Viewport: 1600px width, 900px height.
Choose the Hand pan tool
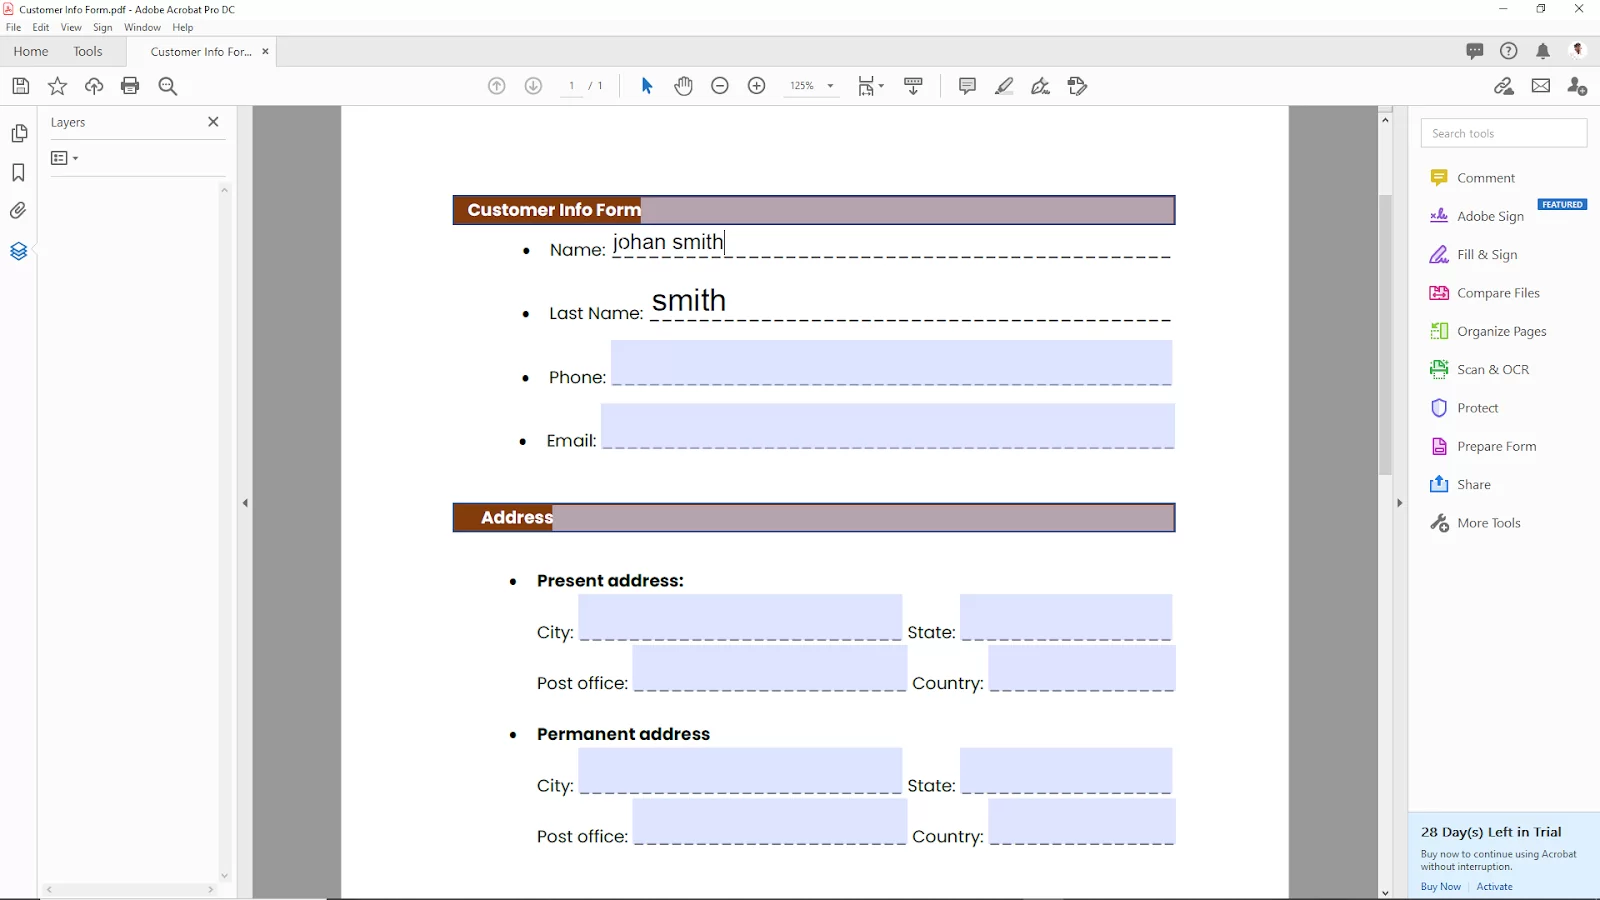click(x=684, y=86)
